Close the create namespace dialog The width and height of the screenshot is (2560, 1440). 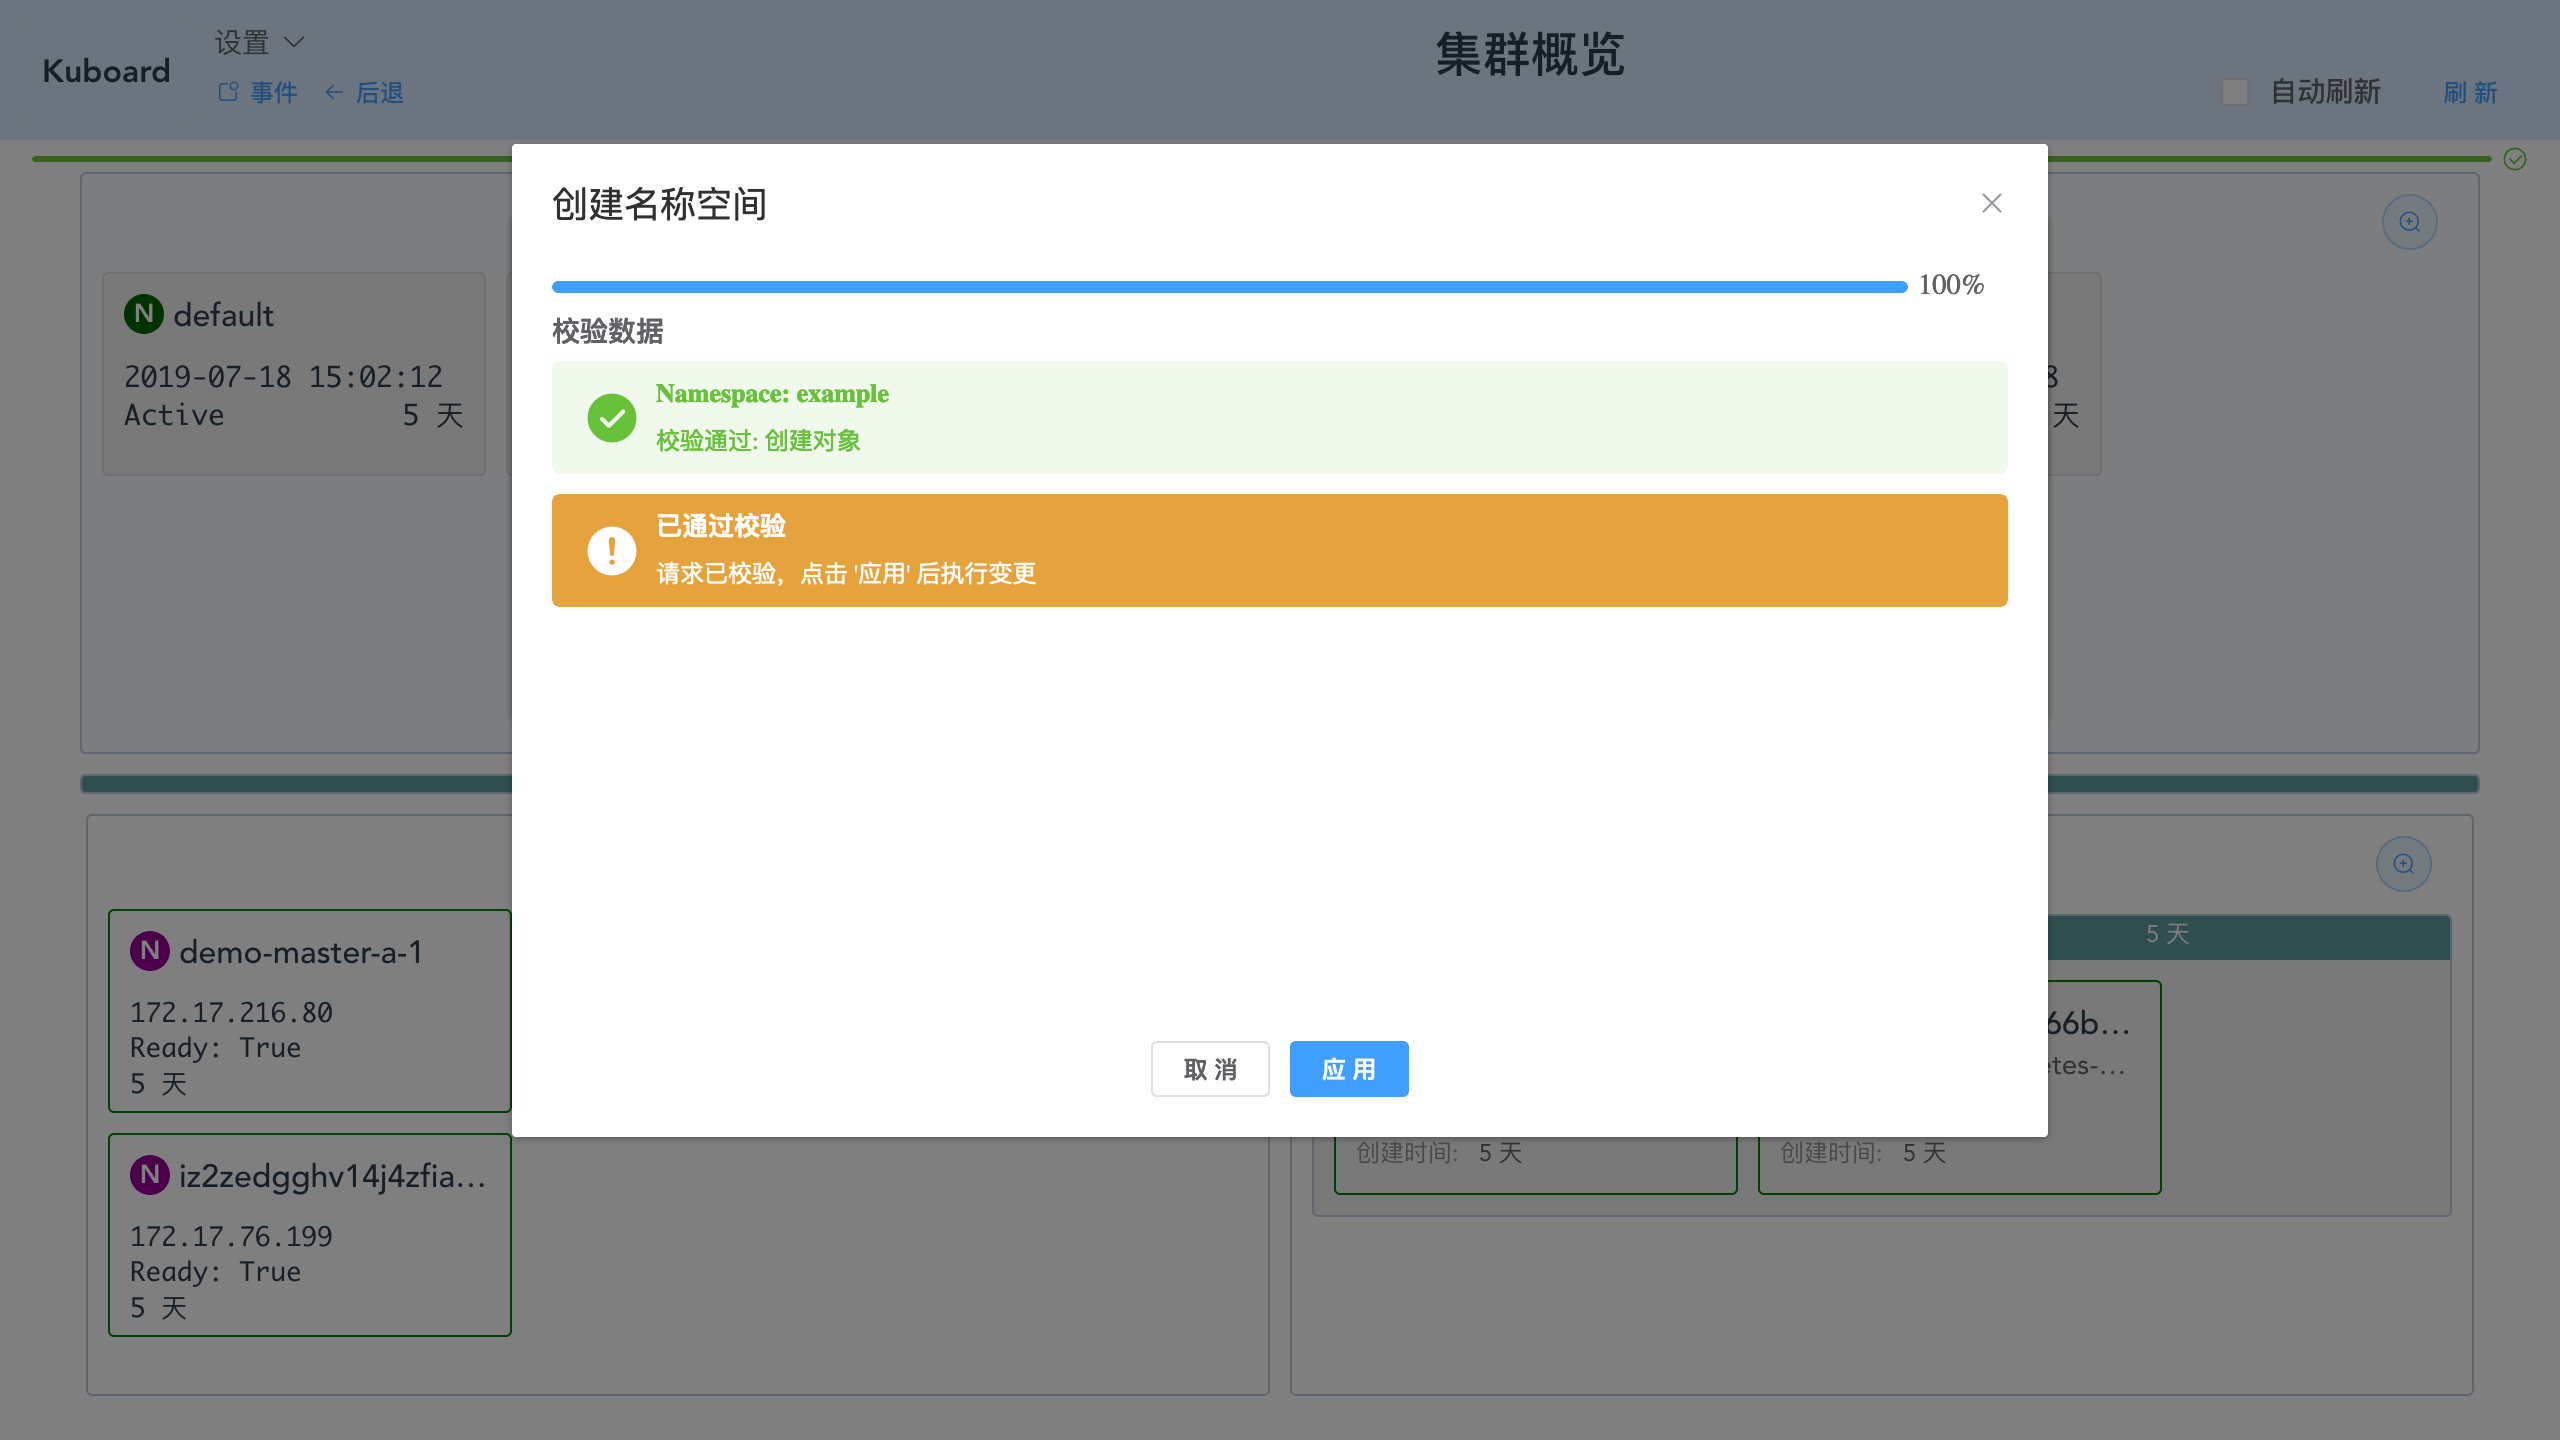[1991, 204]
